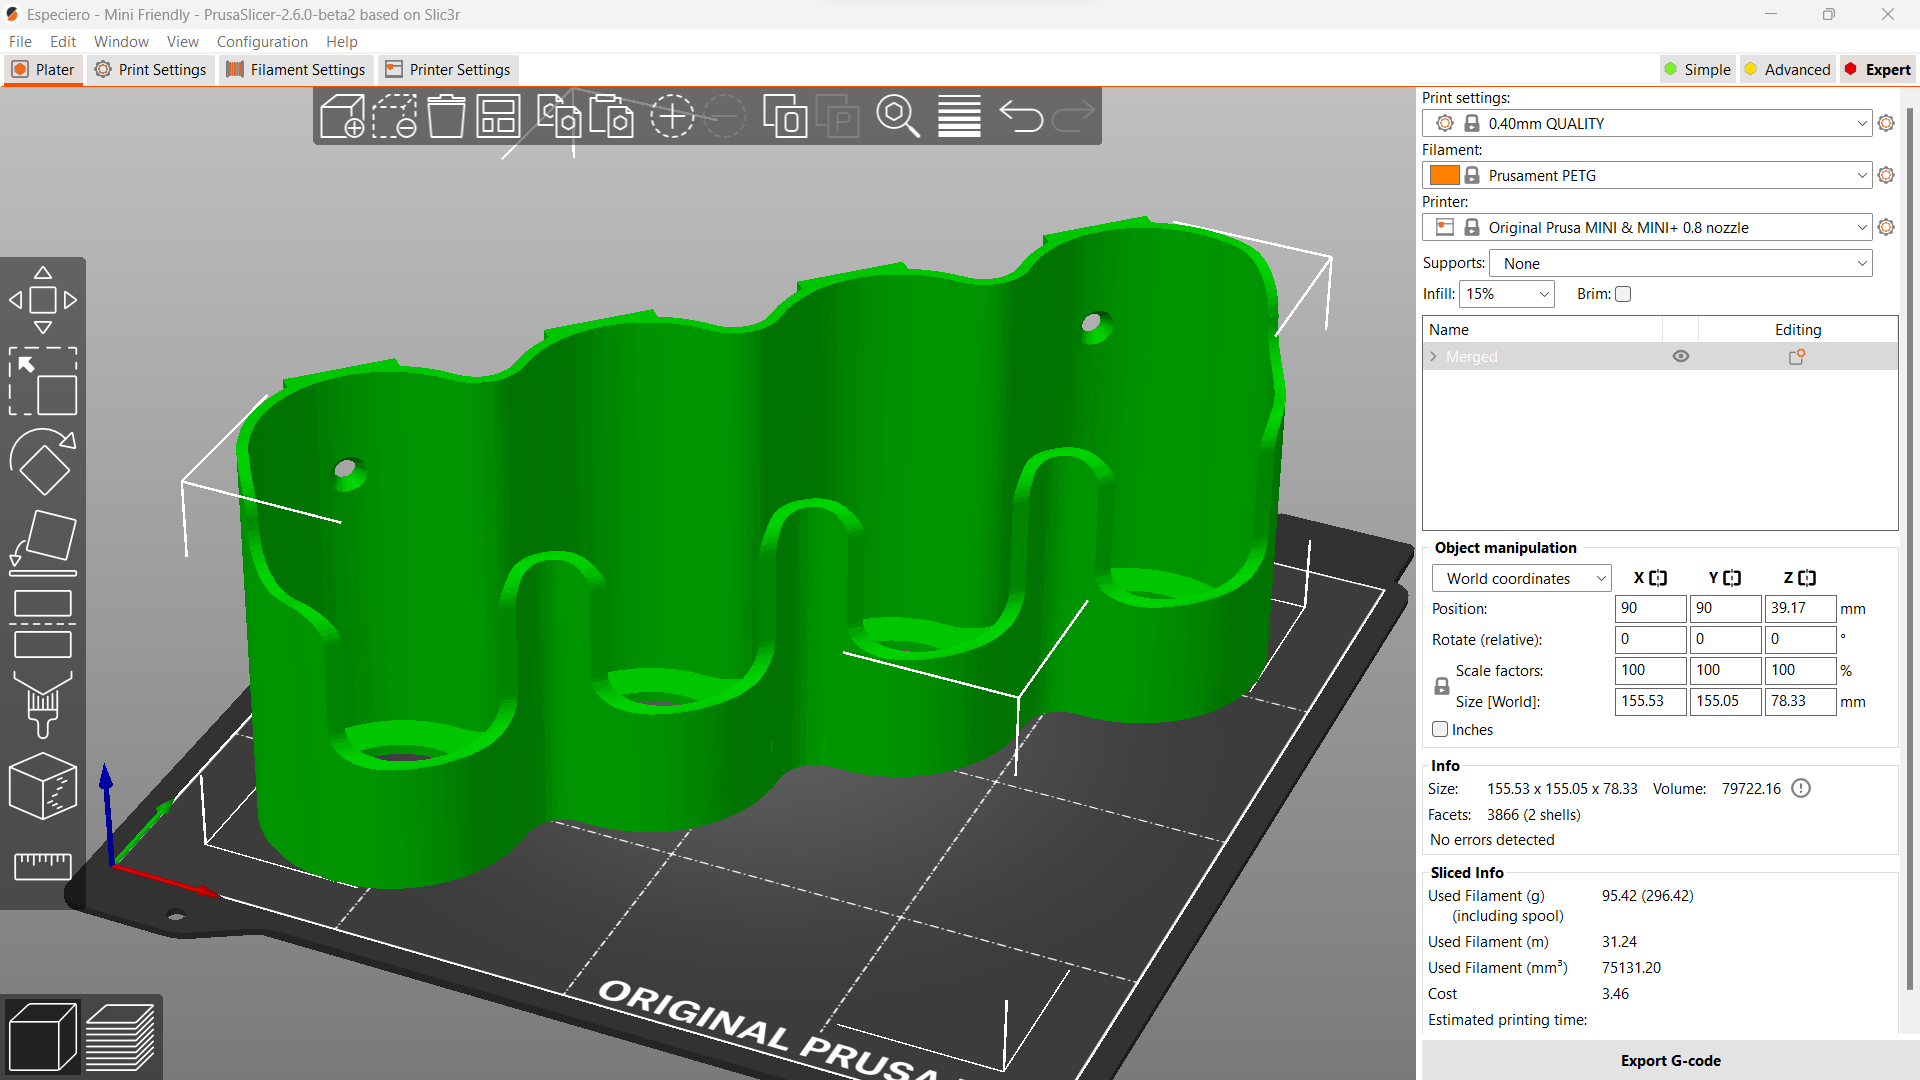This screenshot has height=1080, width=1920.
Task: Click the Add object icon
Action: [x=342, y=116]
